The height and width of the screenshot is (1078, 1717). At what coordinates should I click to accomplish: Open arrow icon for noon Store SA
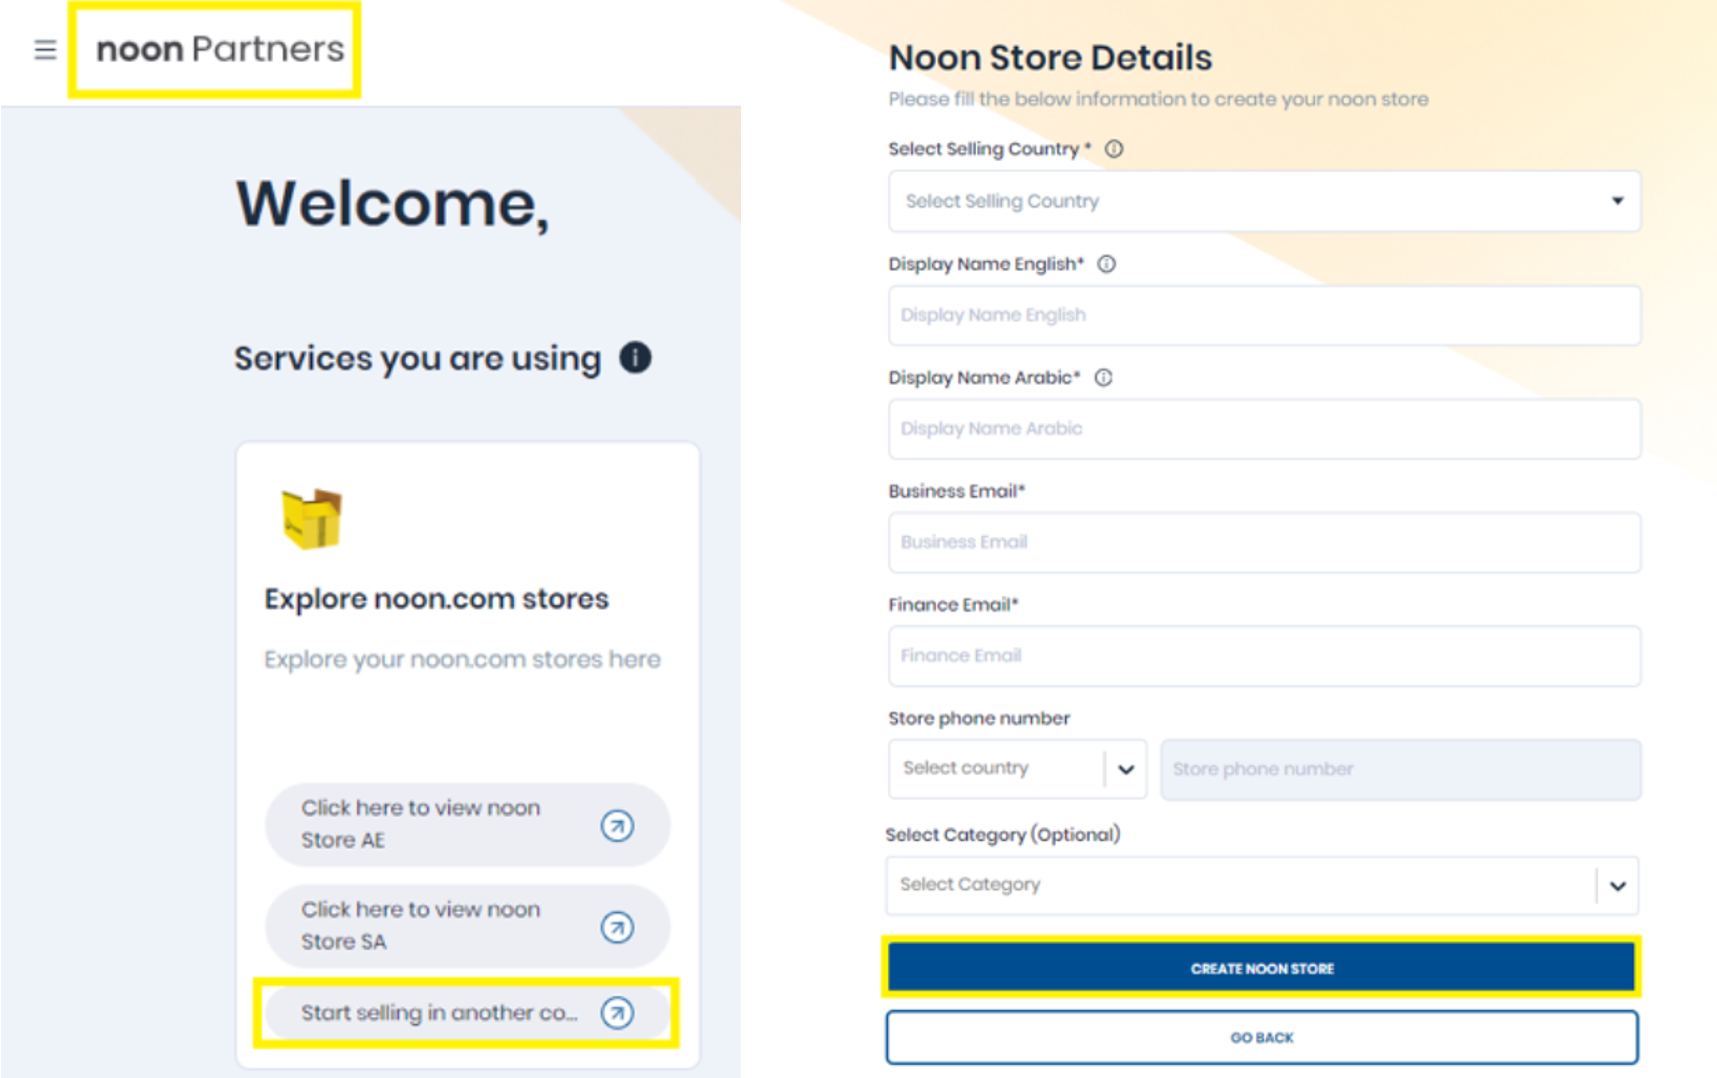click(617, 927)
